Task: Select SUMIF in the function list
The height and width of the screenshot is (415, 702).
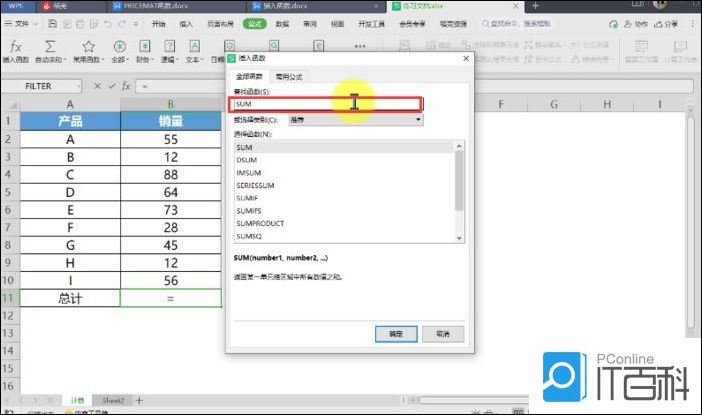Action: 245,199
